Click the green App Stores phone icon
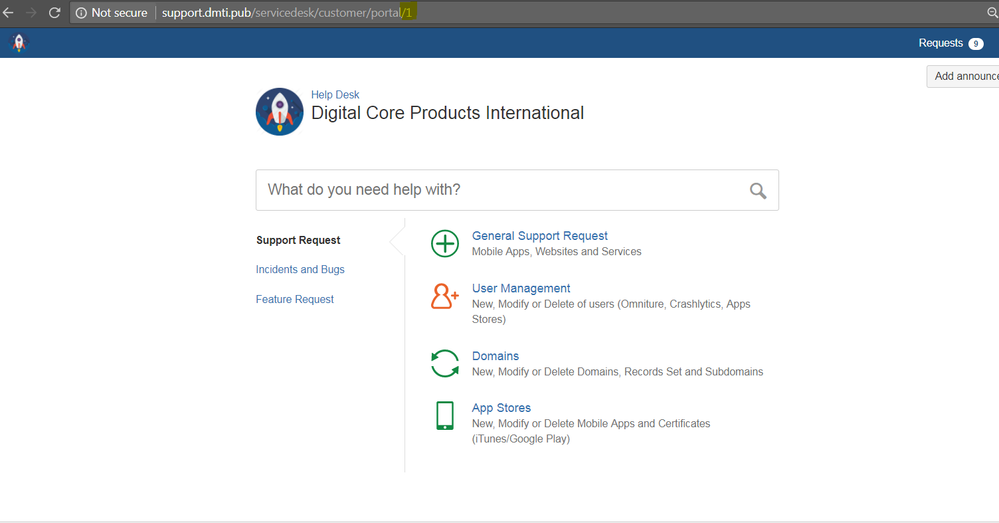Image resolution: width=999 pixels, height=523 pixels. click(x=445, y=416)
